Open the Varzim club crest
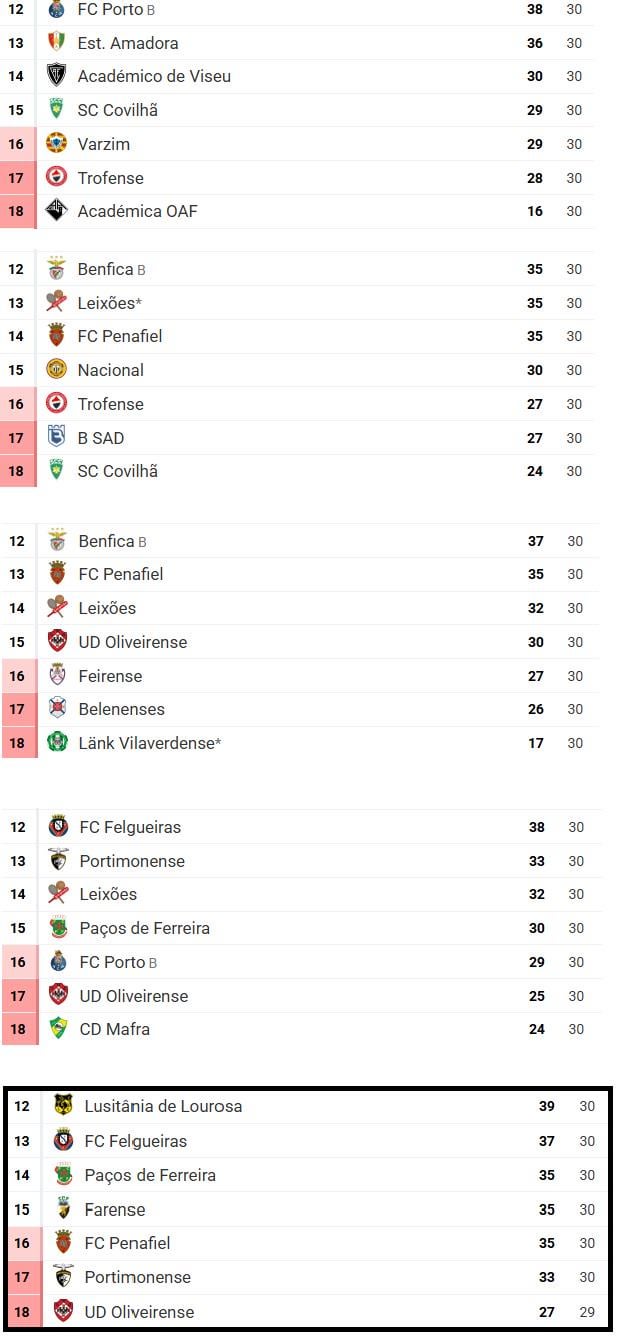The height and width of the screenshot is (1339, 620). click(57, 144)
